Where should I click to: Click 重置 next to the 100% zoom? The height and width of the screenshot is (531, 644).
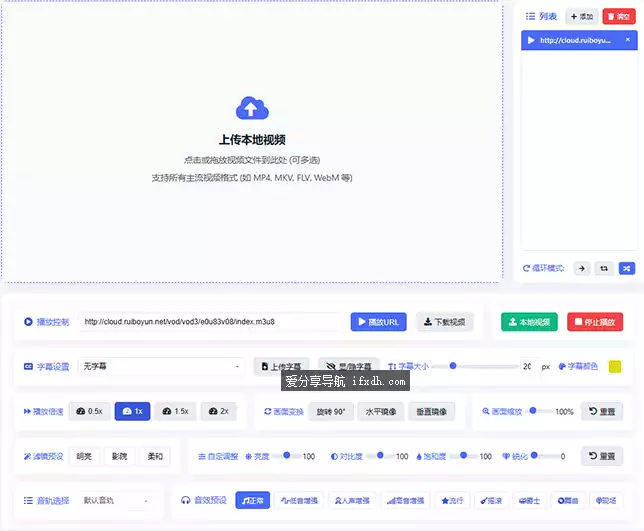(x=602, y=411)
